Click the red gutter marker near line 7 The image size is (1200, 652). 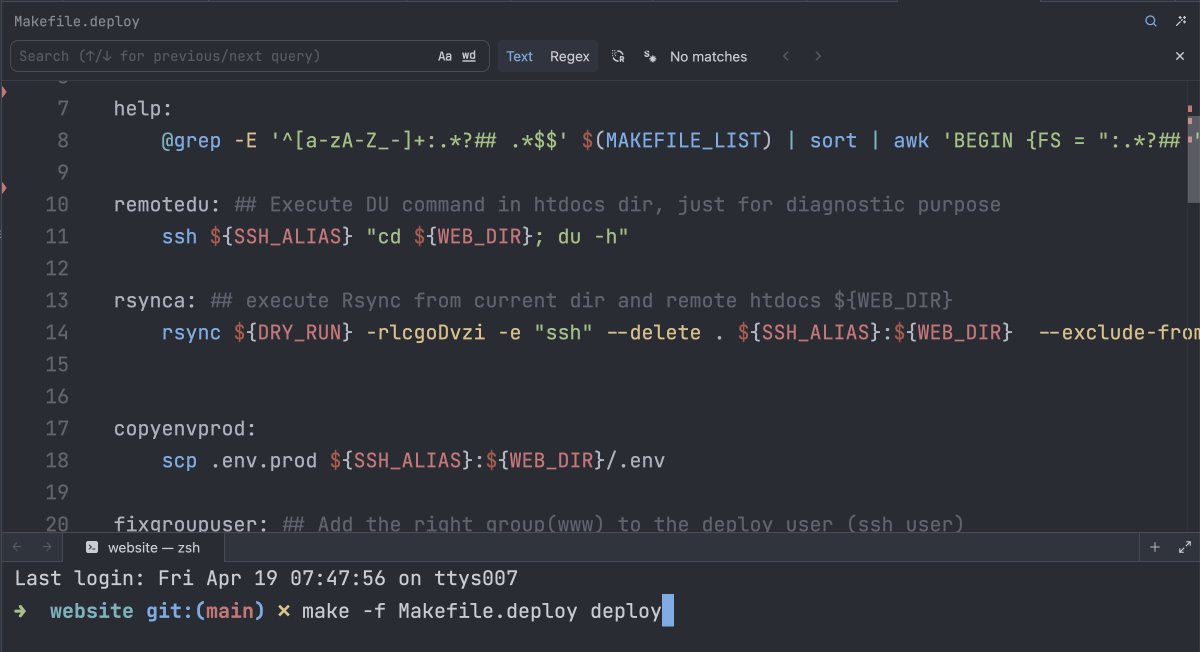[x=4, y=92]
